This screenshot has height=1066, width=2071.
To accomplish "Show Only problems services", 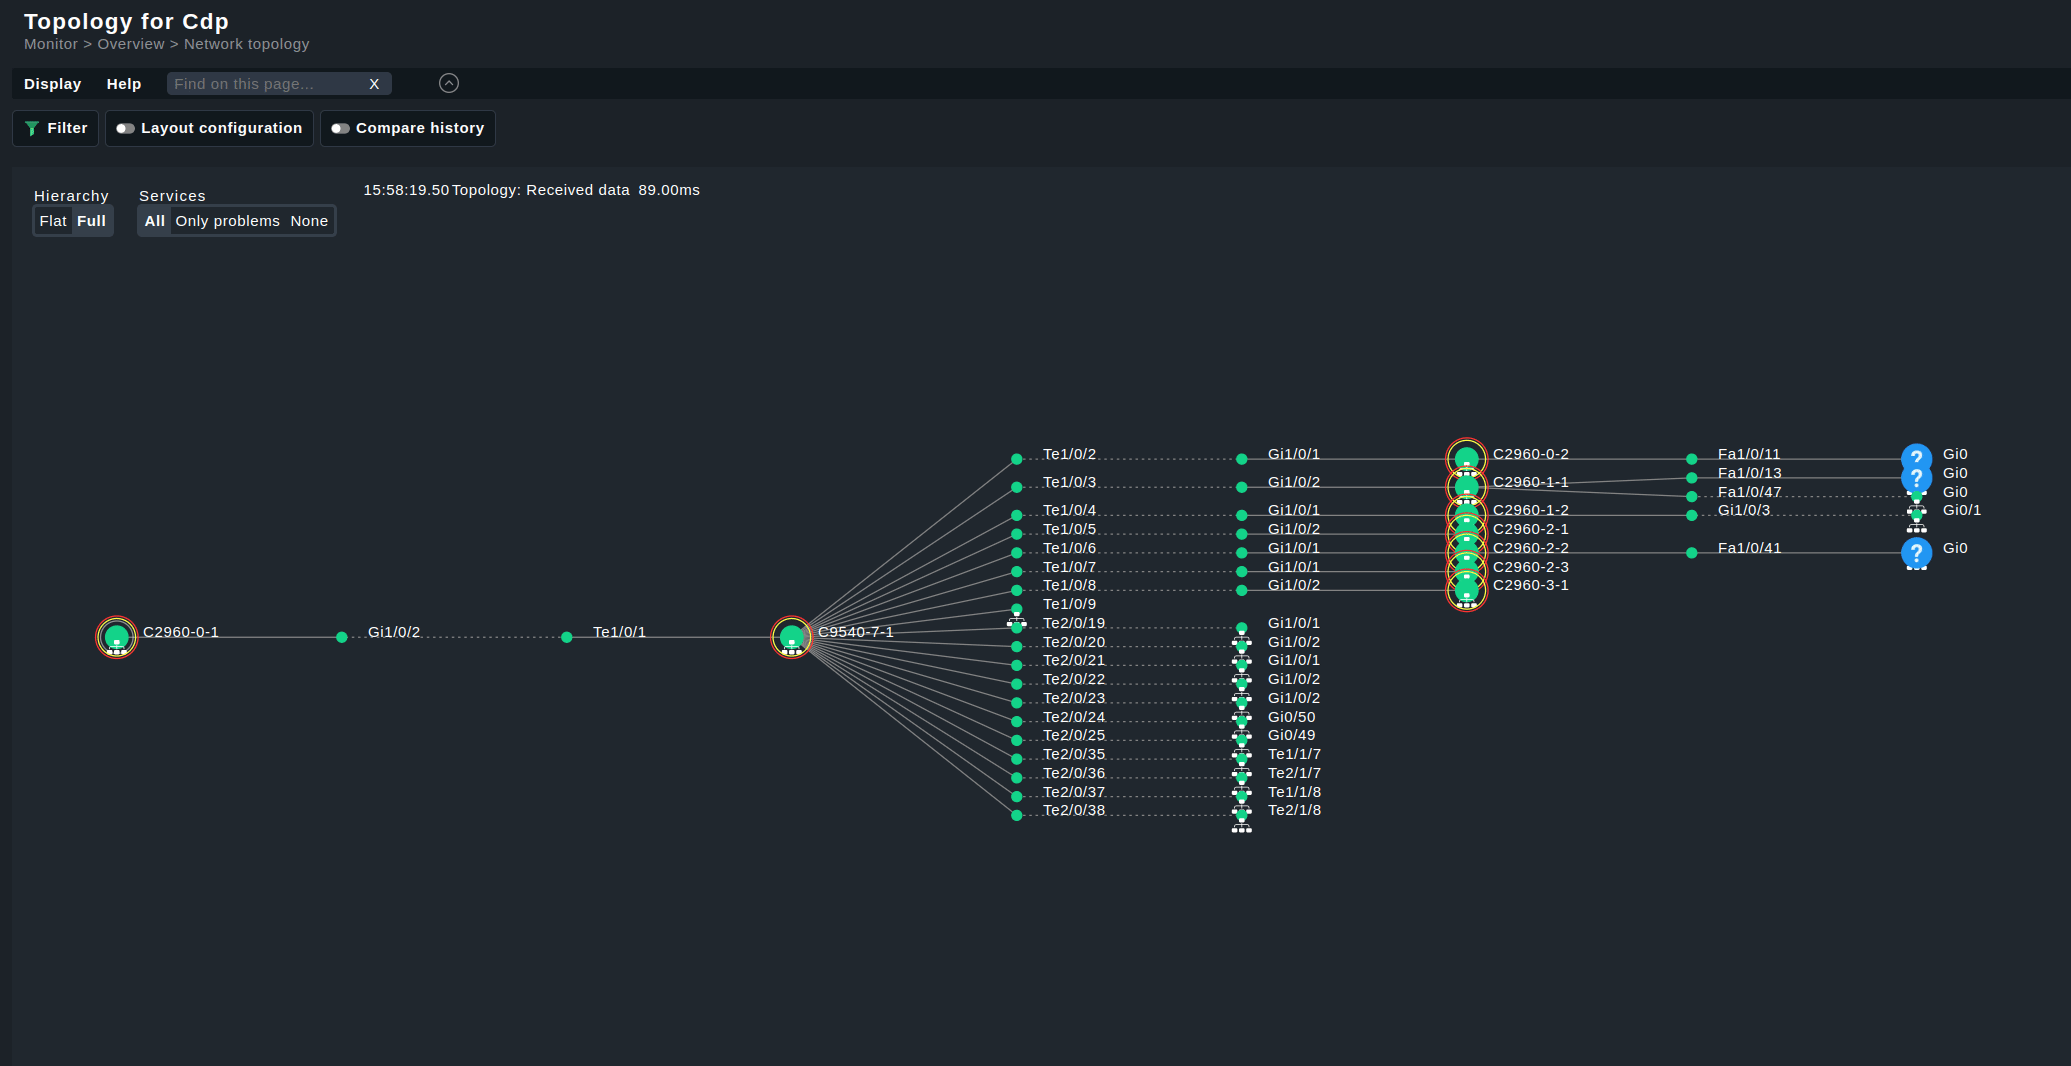I will click(227, 221).
